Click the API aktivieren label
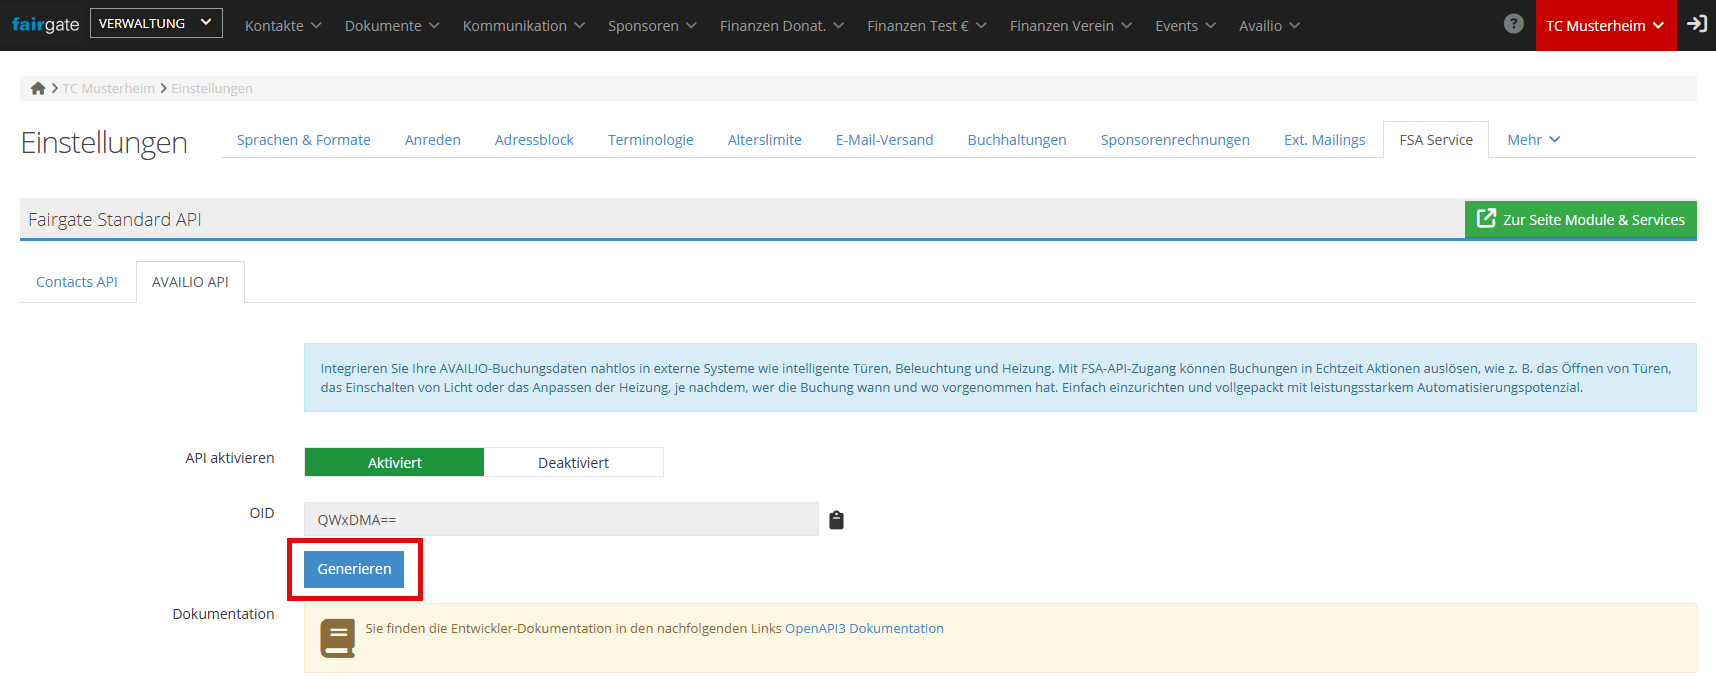This screenshot has height=685, width=1716. pyautogui.click(x=230, y=458)
